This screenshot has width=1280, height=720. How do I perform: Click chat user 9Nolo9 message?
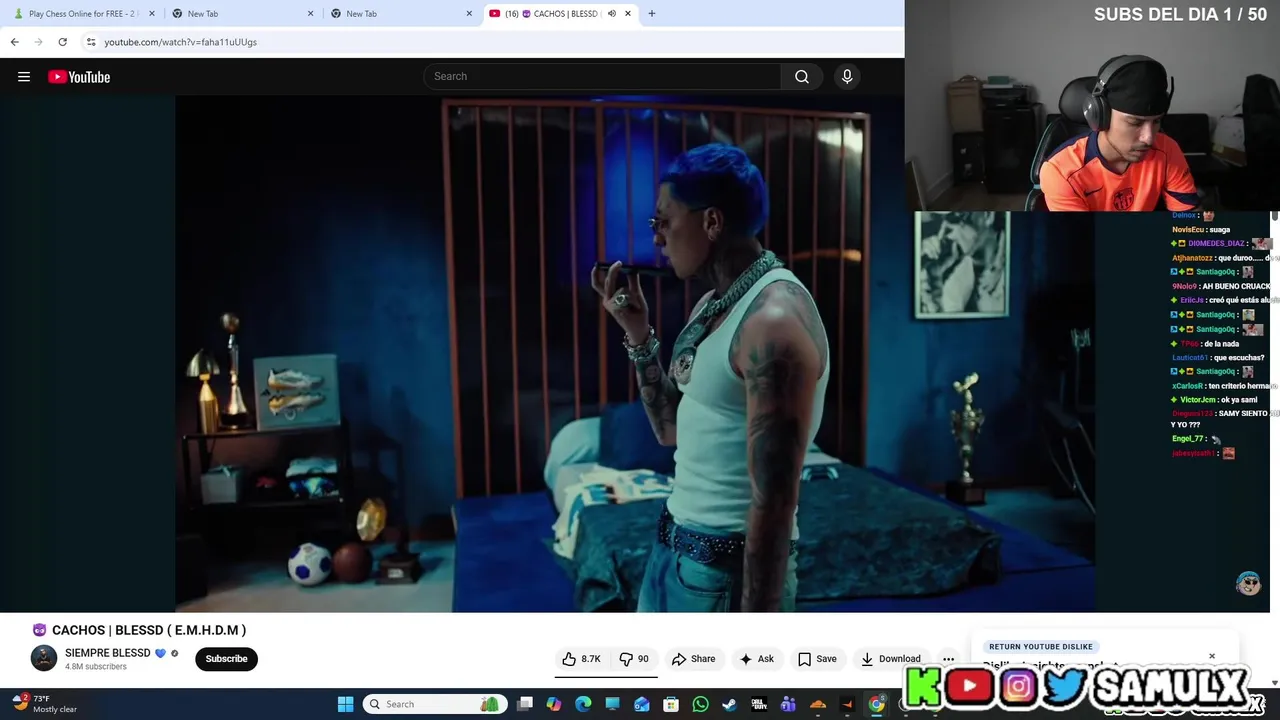(1221, 286)
